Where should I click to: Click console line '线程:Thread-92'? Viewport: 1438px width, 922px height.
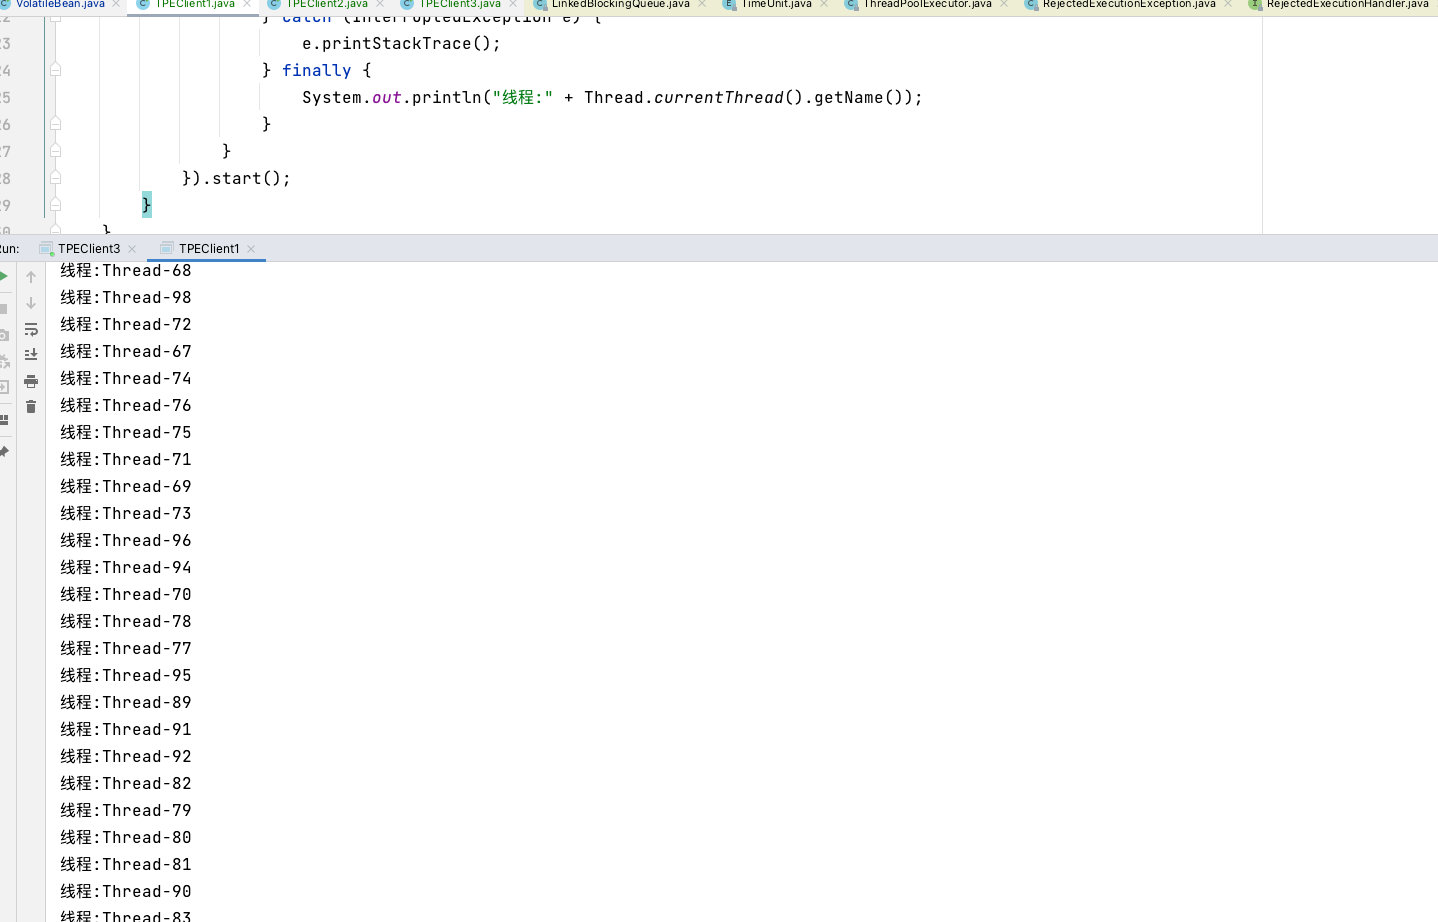[x=125, y=756]
